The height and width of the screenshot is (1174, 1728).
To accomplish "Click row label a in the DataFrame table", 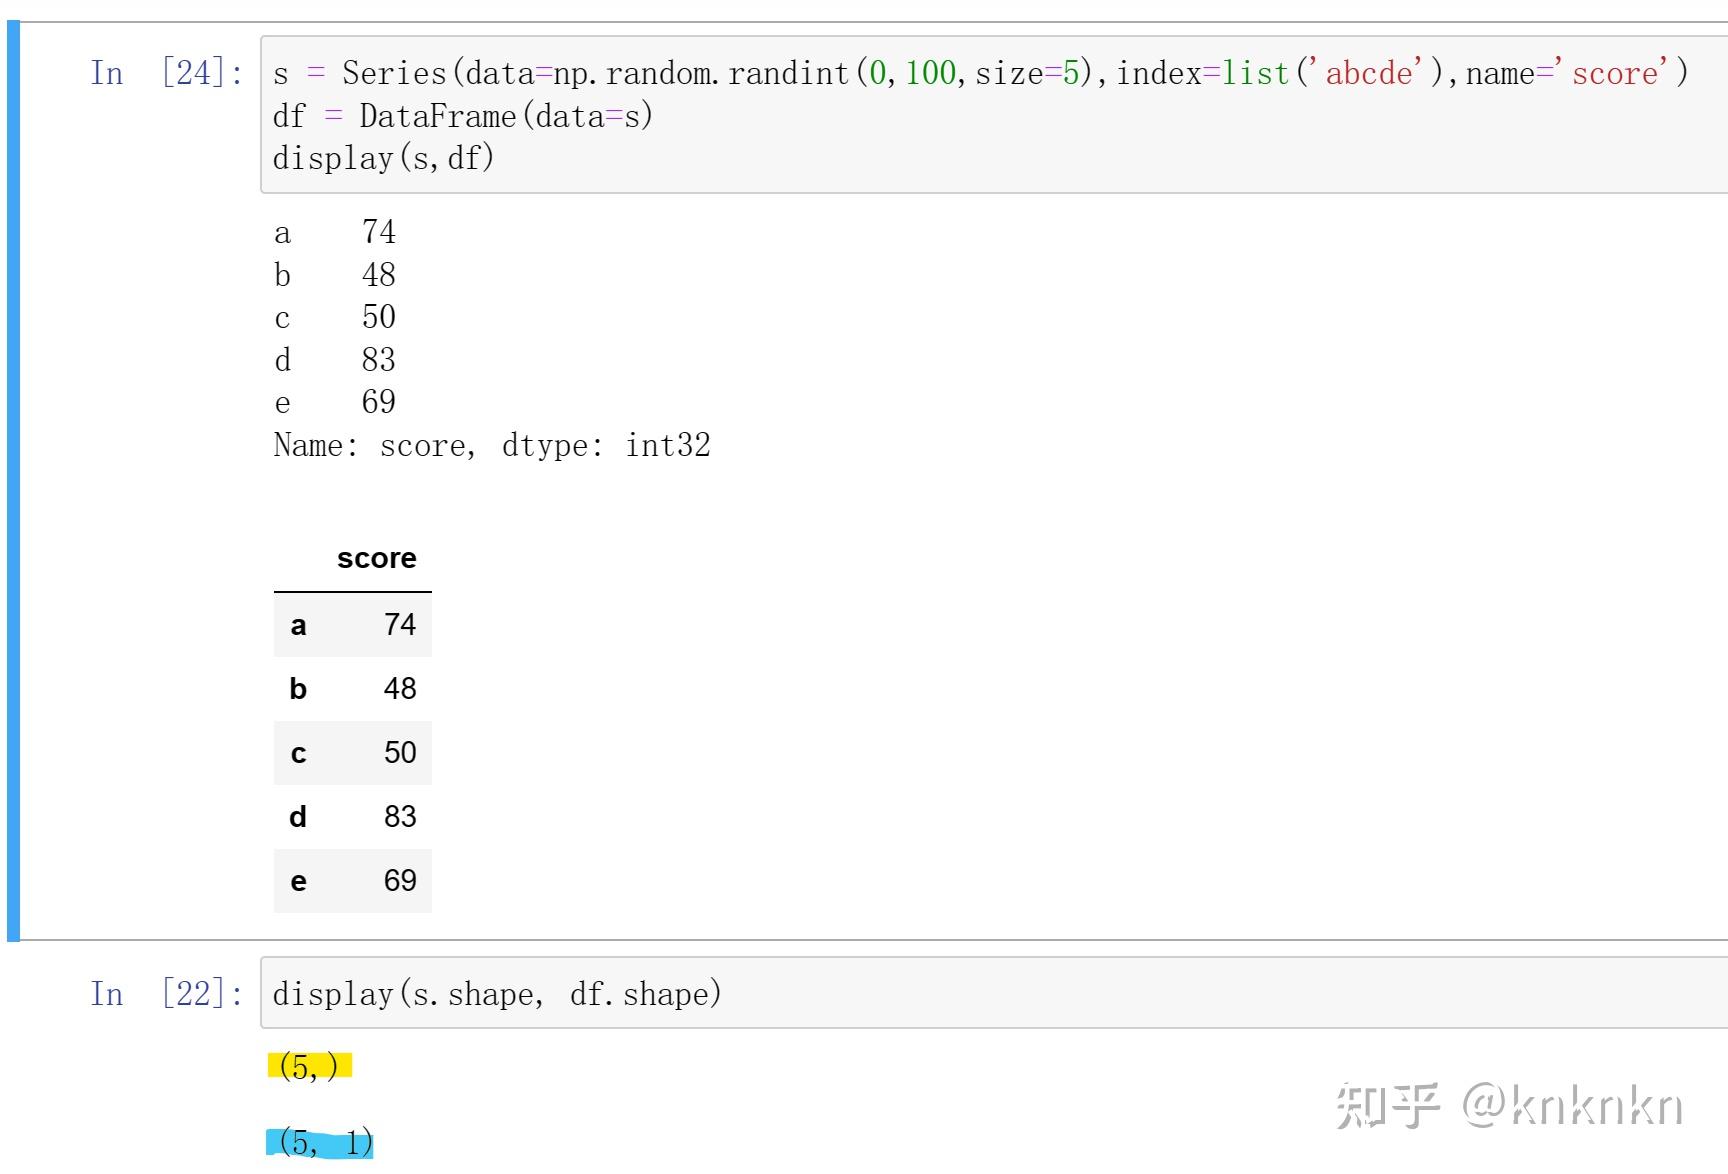I will click(297, 624).
